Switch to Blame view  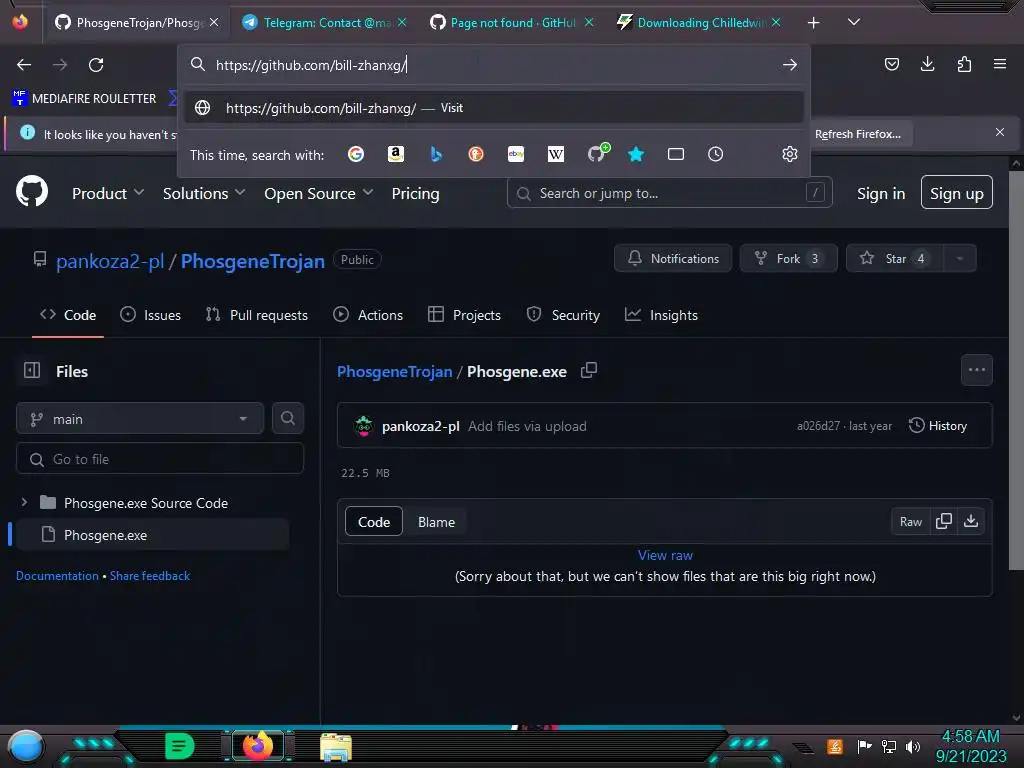point(436,522)
